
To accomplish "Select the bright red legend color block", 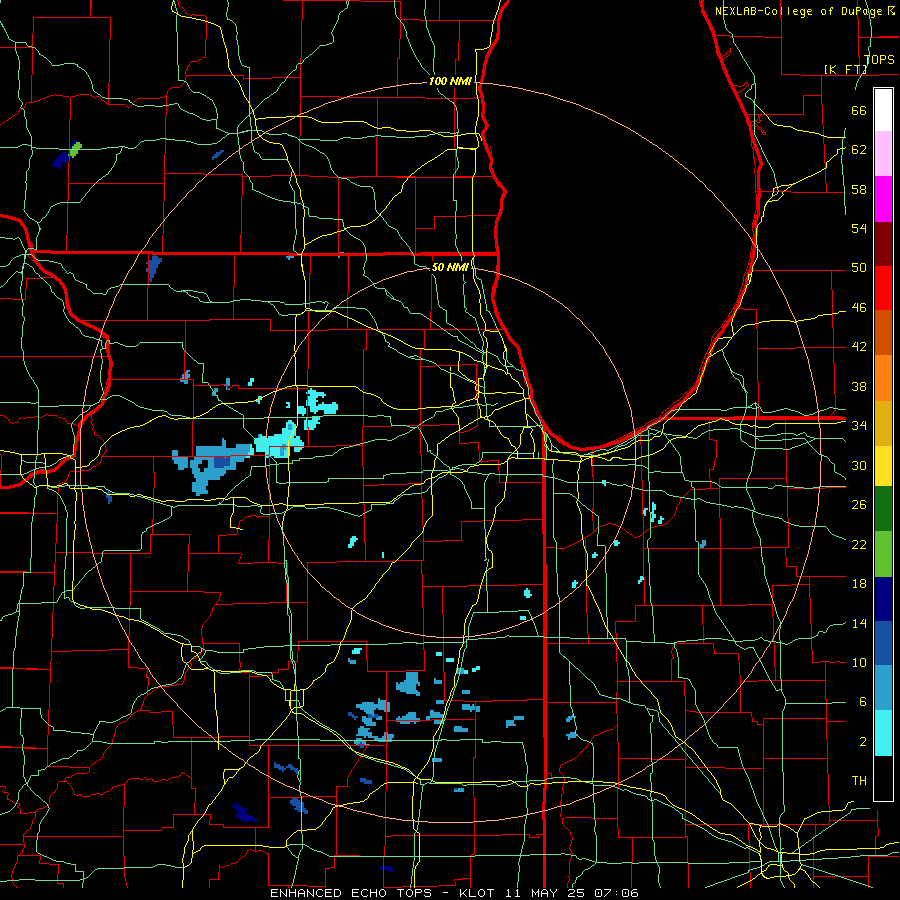I will tap(883, 288).
